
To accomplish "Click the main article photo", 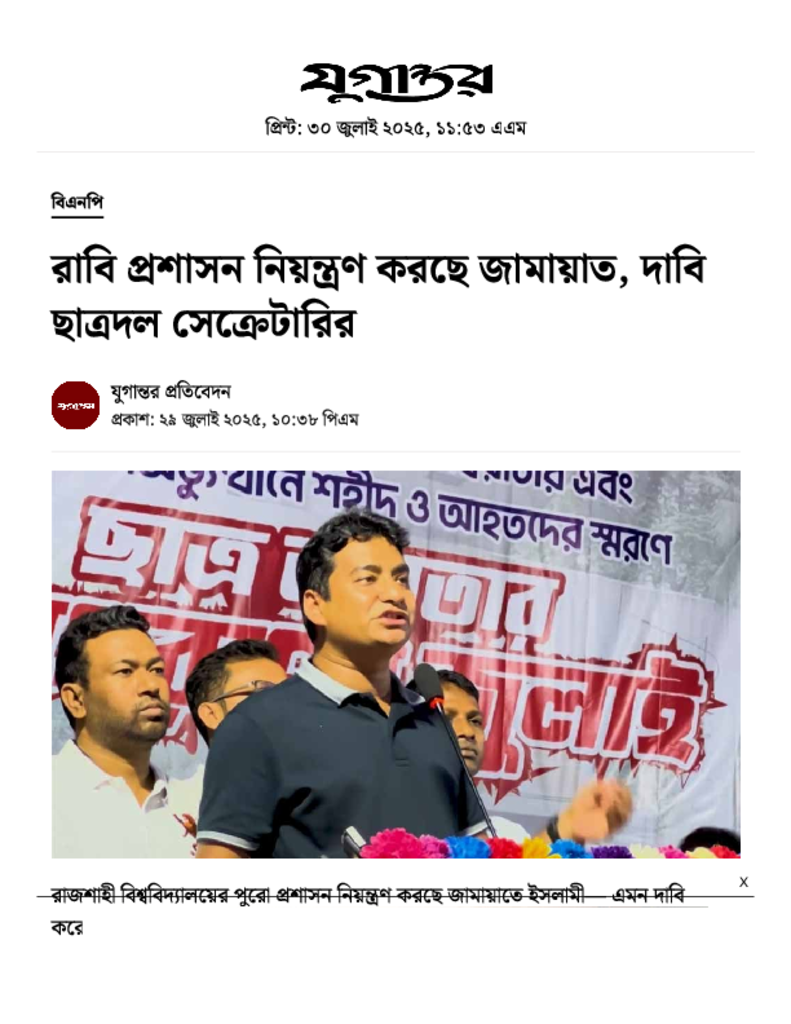I will pyautogui.click(x=396, y=664).
